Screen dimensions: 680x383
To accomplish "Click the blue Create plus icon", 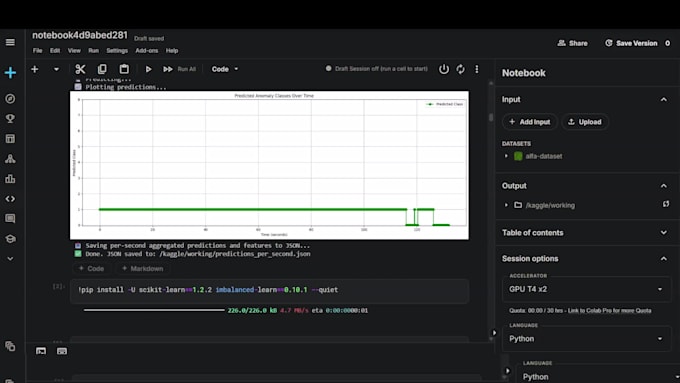I will 10,72.
